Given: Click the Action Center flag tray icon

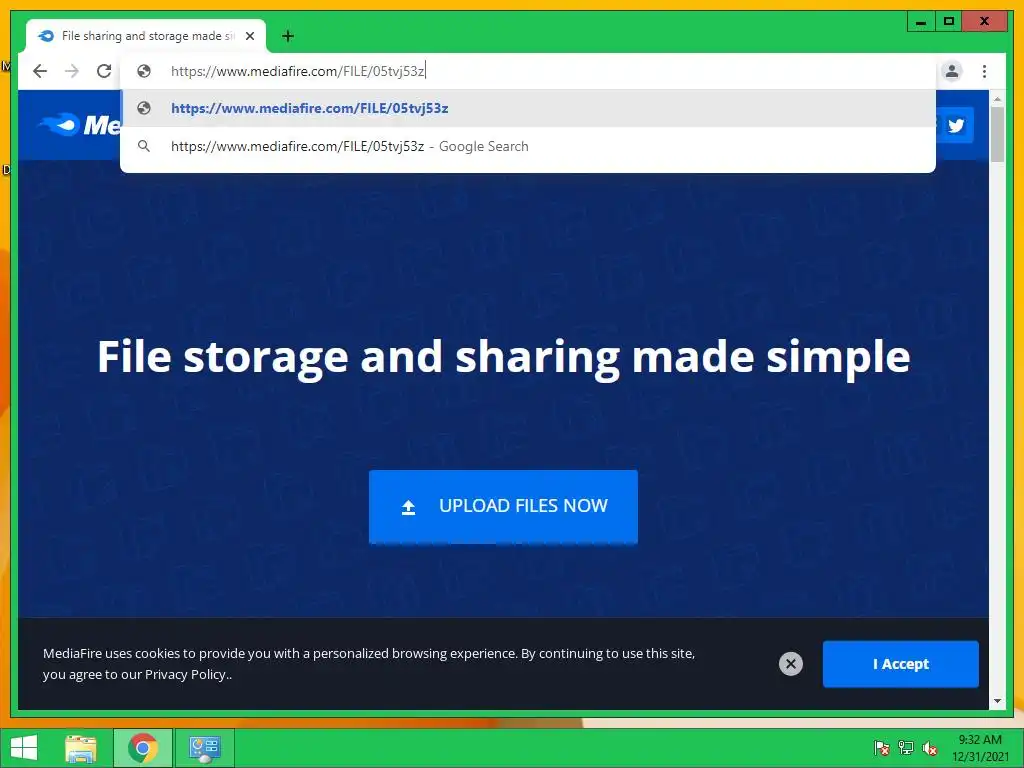Looking at the screenshot, I should [x=881, y=748].
